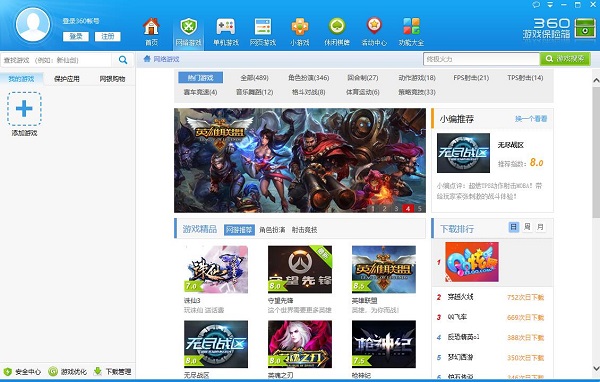Open 无尽战区 thumbnail in 小编推荐
Screen dimensions: 600x382
(463, 153)
